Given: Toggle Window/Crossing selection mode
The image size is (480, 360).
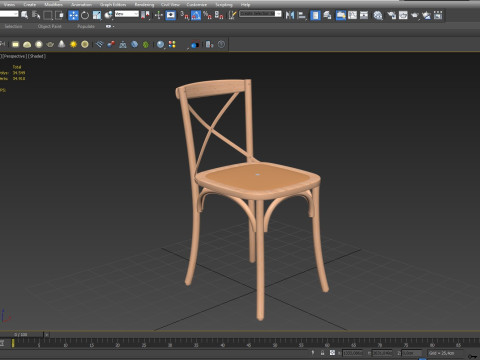Looking at the screenshot, I should [59, 15].
